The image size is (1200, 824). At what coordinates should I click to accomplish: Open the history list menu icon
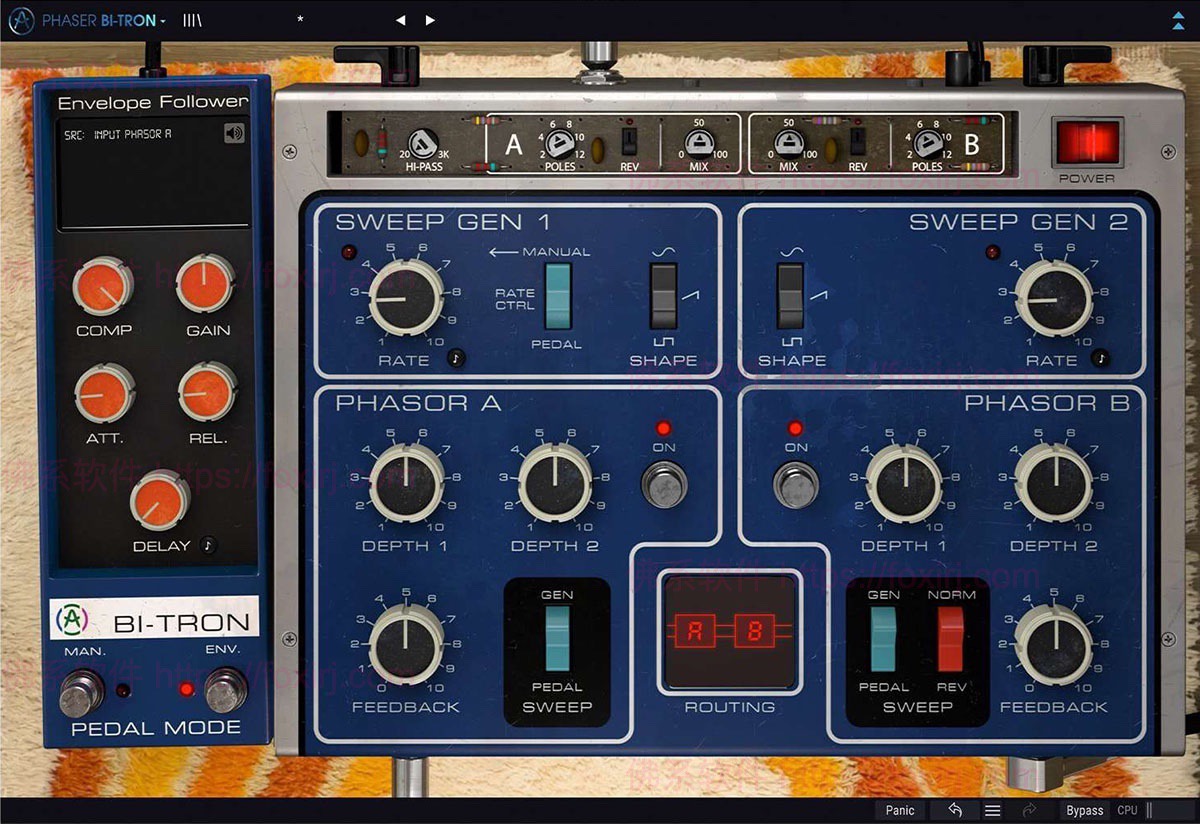[x=992, y=810]
